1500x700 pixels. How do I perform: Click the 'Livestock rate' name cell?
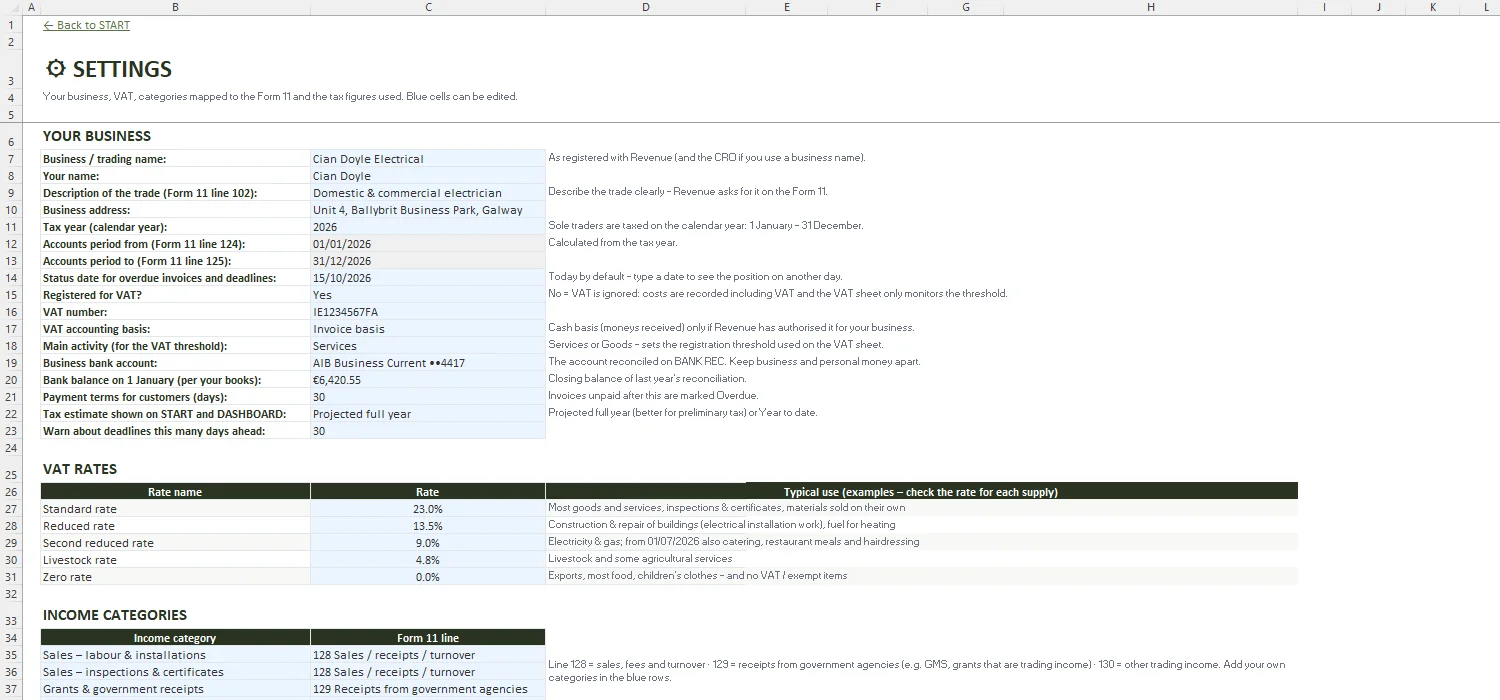click(175, 560)
